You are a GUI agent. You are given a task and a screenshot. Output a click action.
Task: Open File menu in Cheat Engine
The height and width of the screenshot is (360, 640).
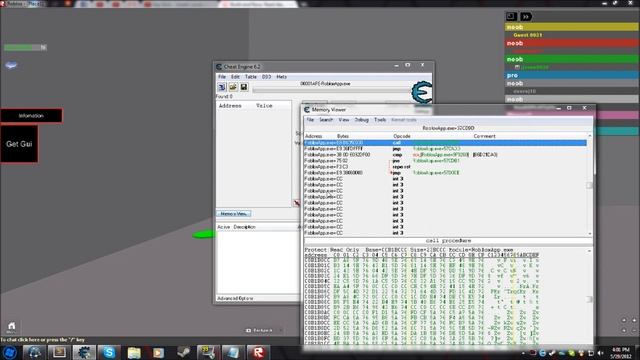[x=222, y=77]
